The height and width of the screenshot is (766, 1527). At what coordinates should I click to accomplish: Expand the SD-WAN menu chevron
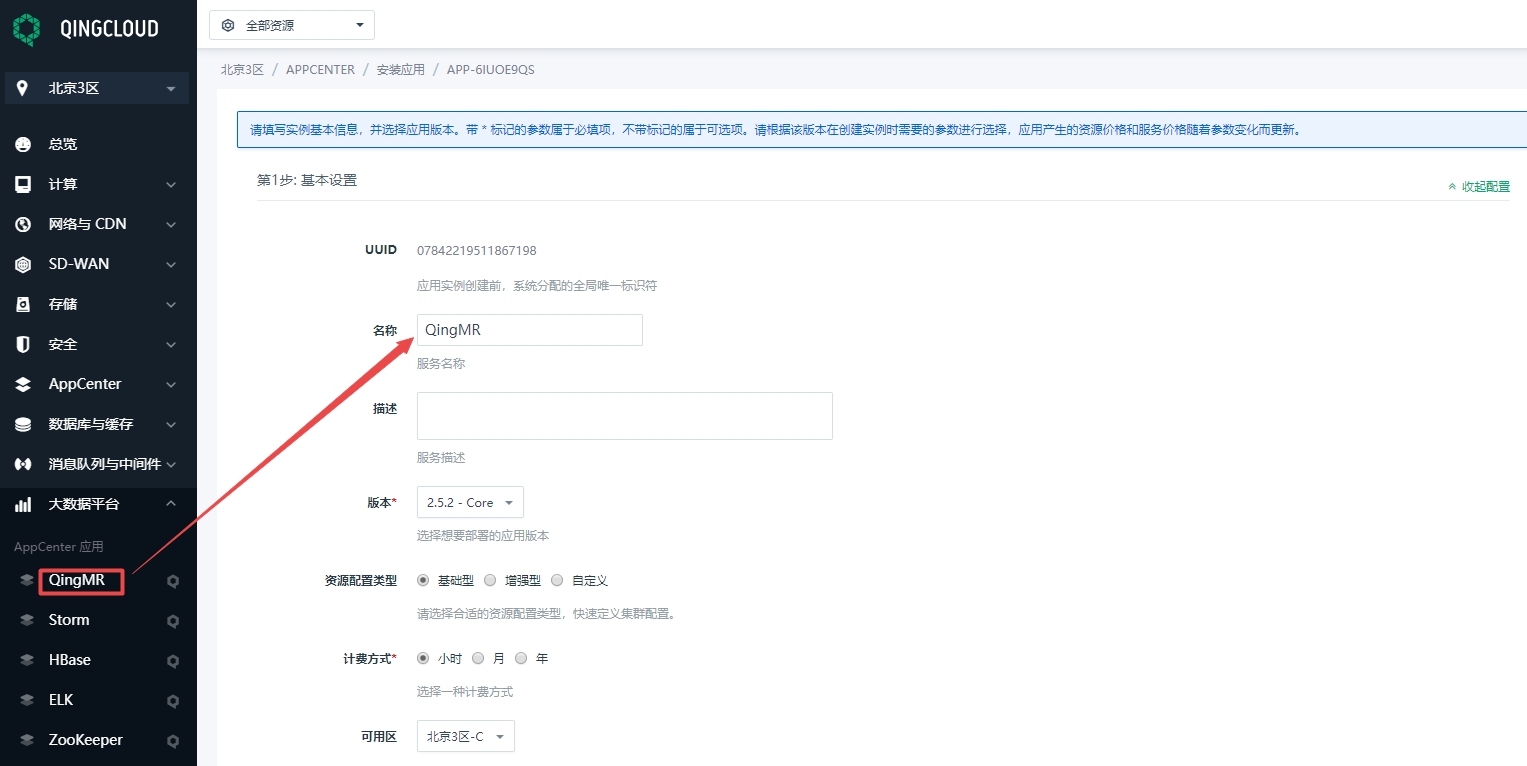click(171, 265)
